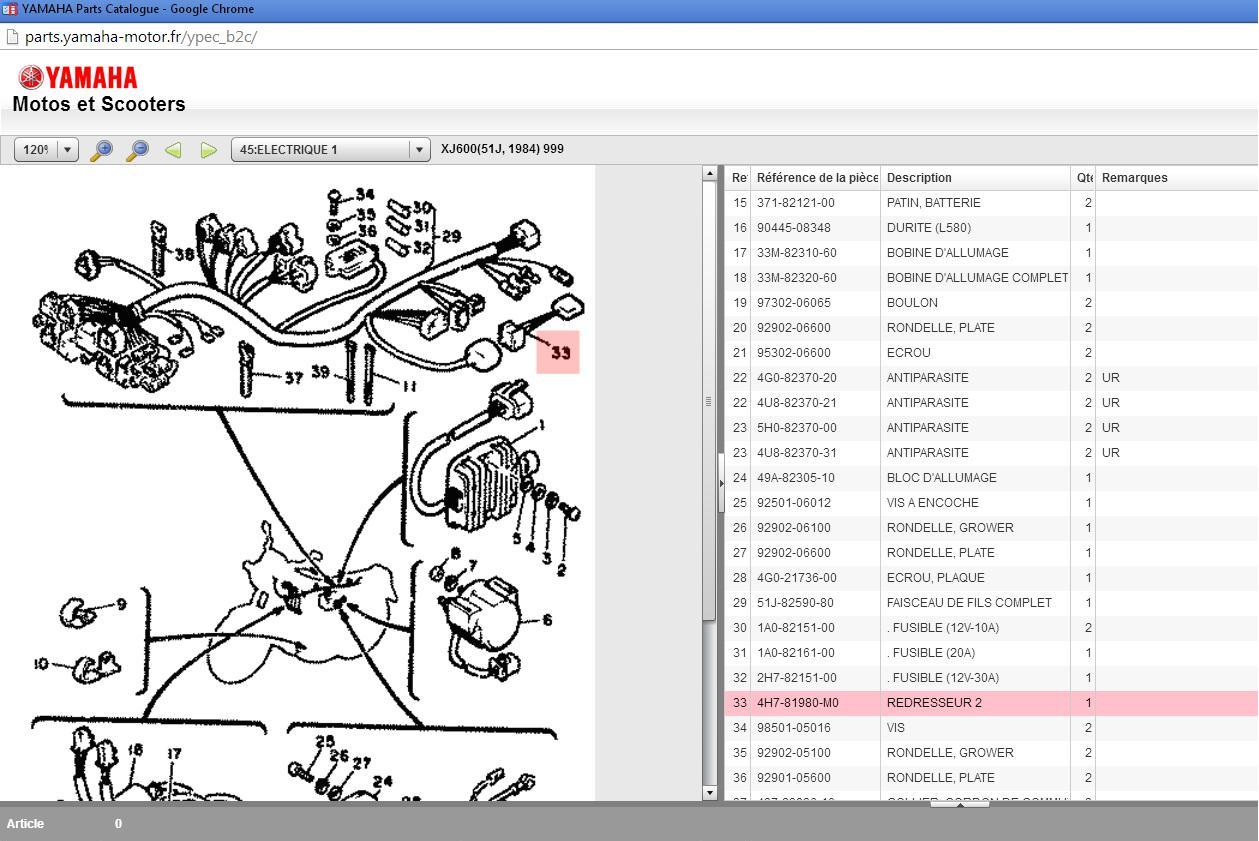Select the ECROU, PLAQUE row
The image size is (1259, 841).
point(991,578)
